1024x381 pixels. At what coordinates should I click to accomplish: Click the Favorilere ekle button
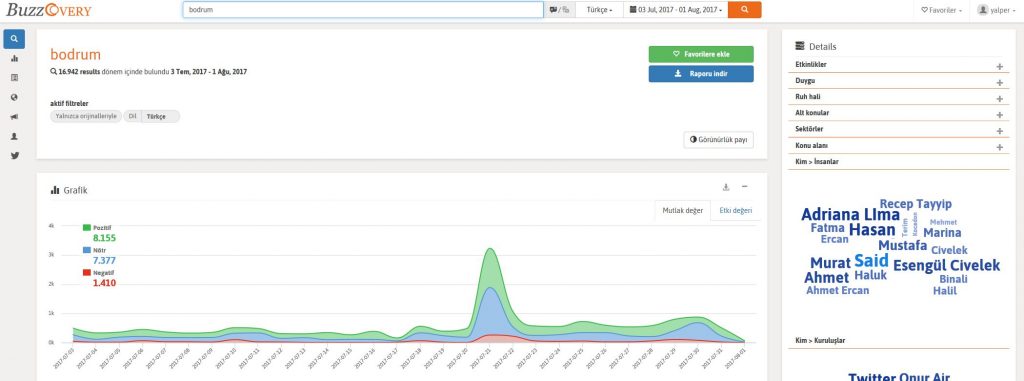tap(701, 54)
